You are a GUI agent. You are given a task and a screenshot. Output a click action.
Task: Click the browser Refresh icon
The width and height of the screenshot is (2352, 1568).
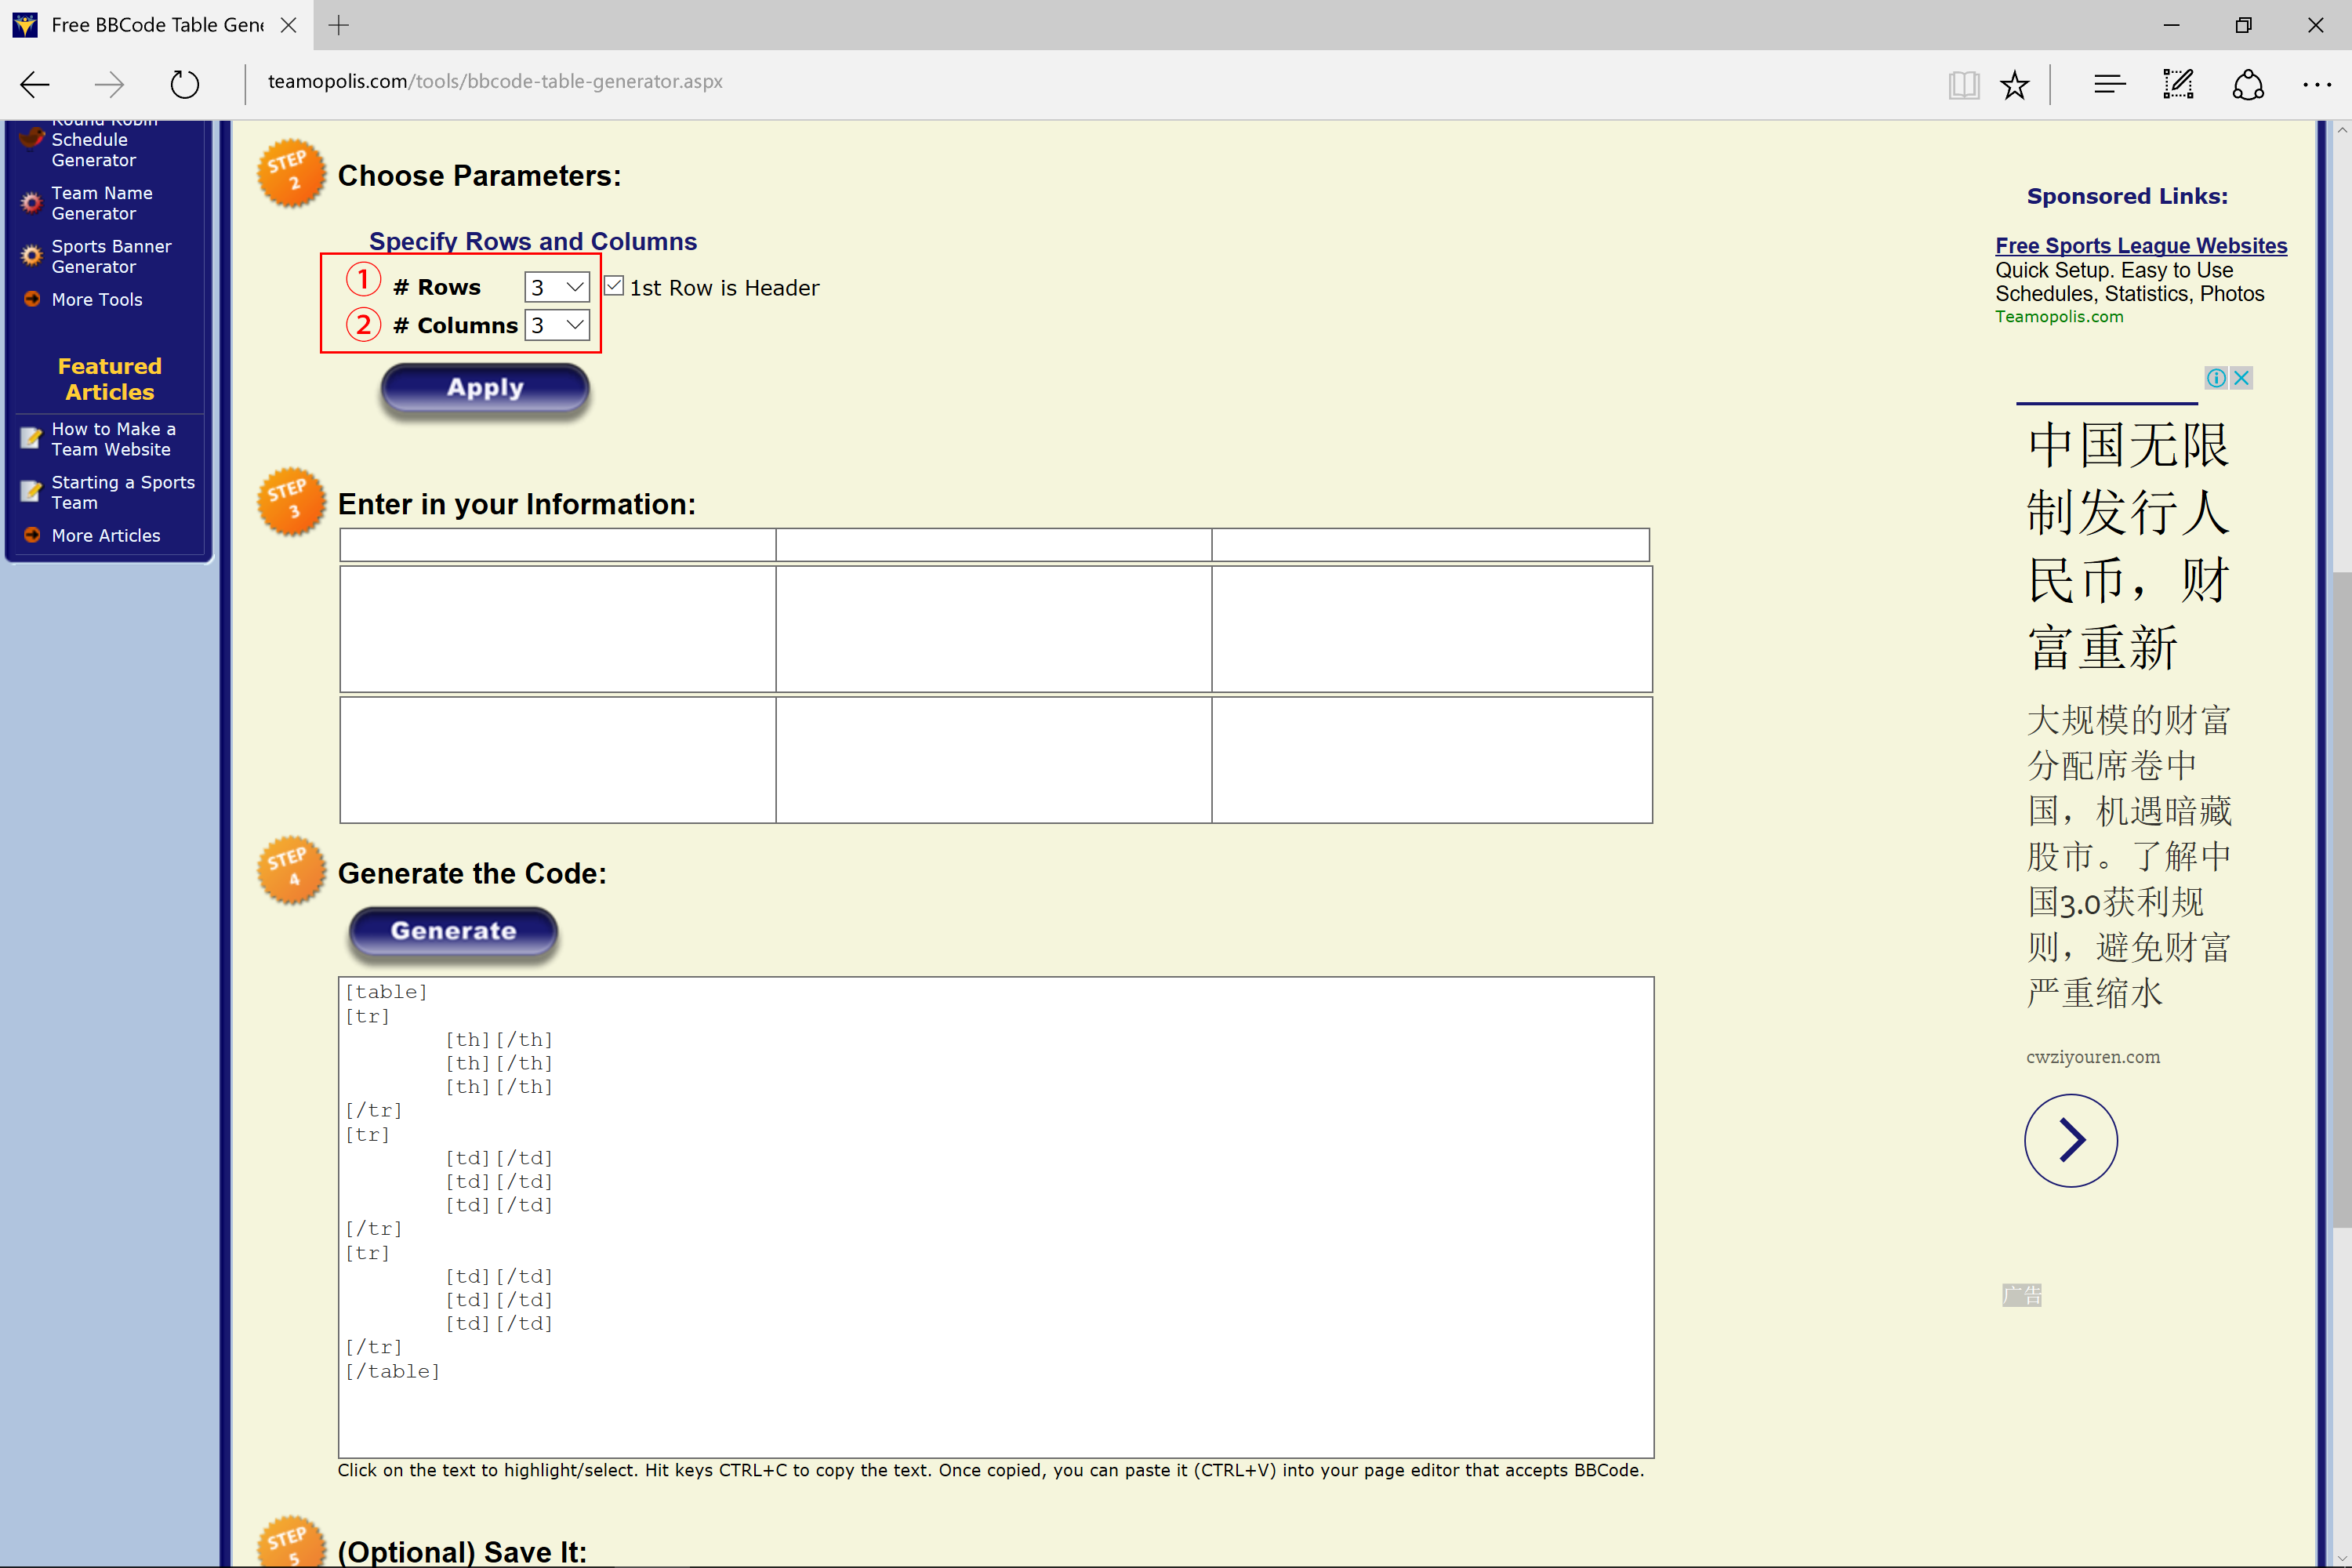point(184,84)
